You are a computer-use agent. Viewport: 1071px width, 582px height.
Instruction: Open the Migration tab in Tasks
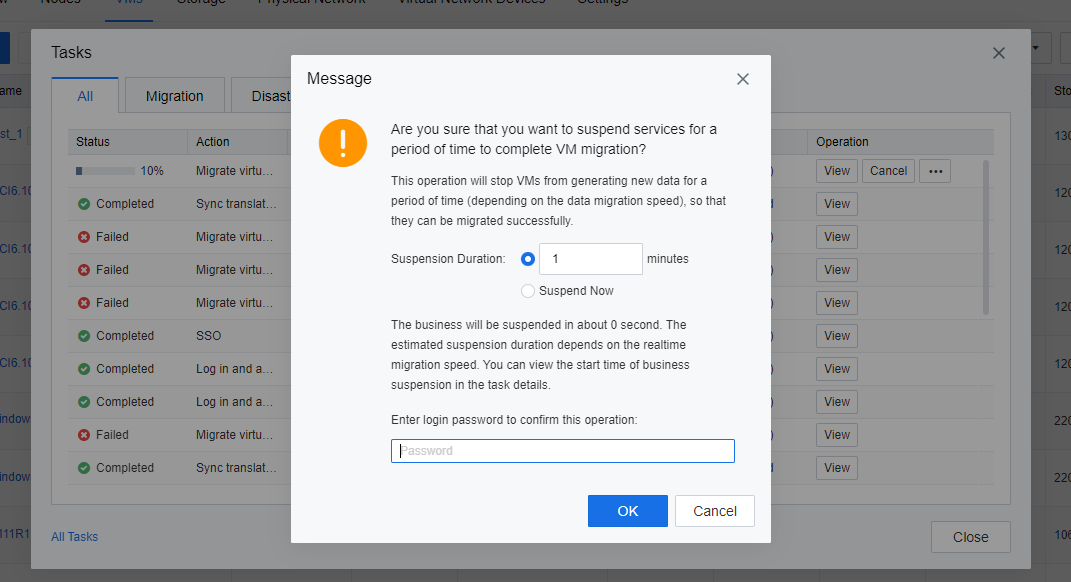[174, 96]
